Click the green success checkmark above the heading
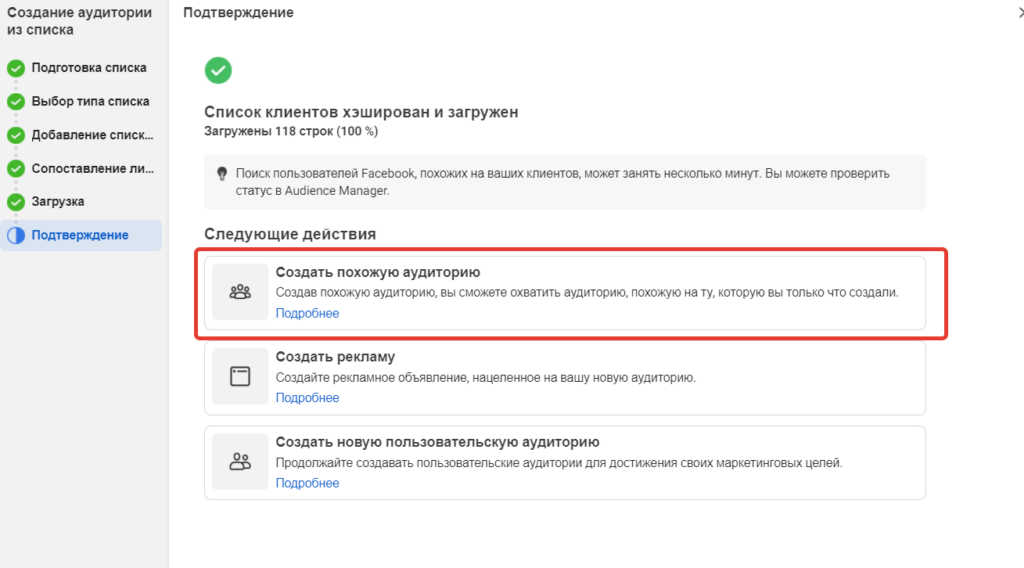The height and width of the screenshot is (568, 1024). pos(218,71)
